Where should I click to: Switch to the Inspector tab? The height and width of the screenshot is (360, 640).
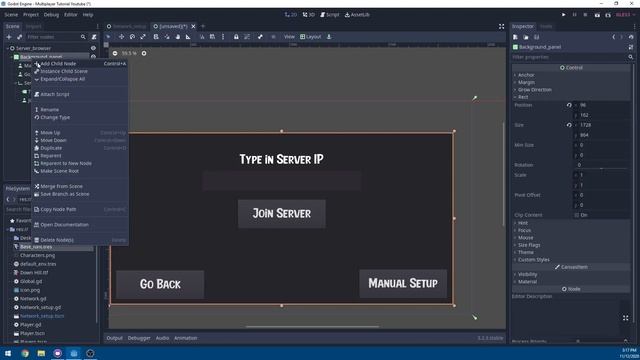tap(523, 26)
